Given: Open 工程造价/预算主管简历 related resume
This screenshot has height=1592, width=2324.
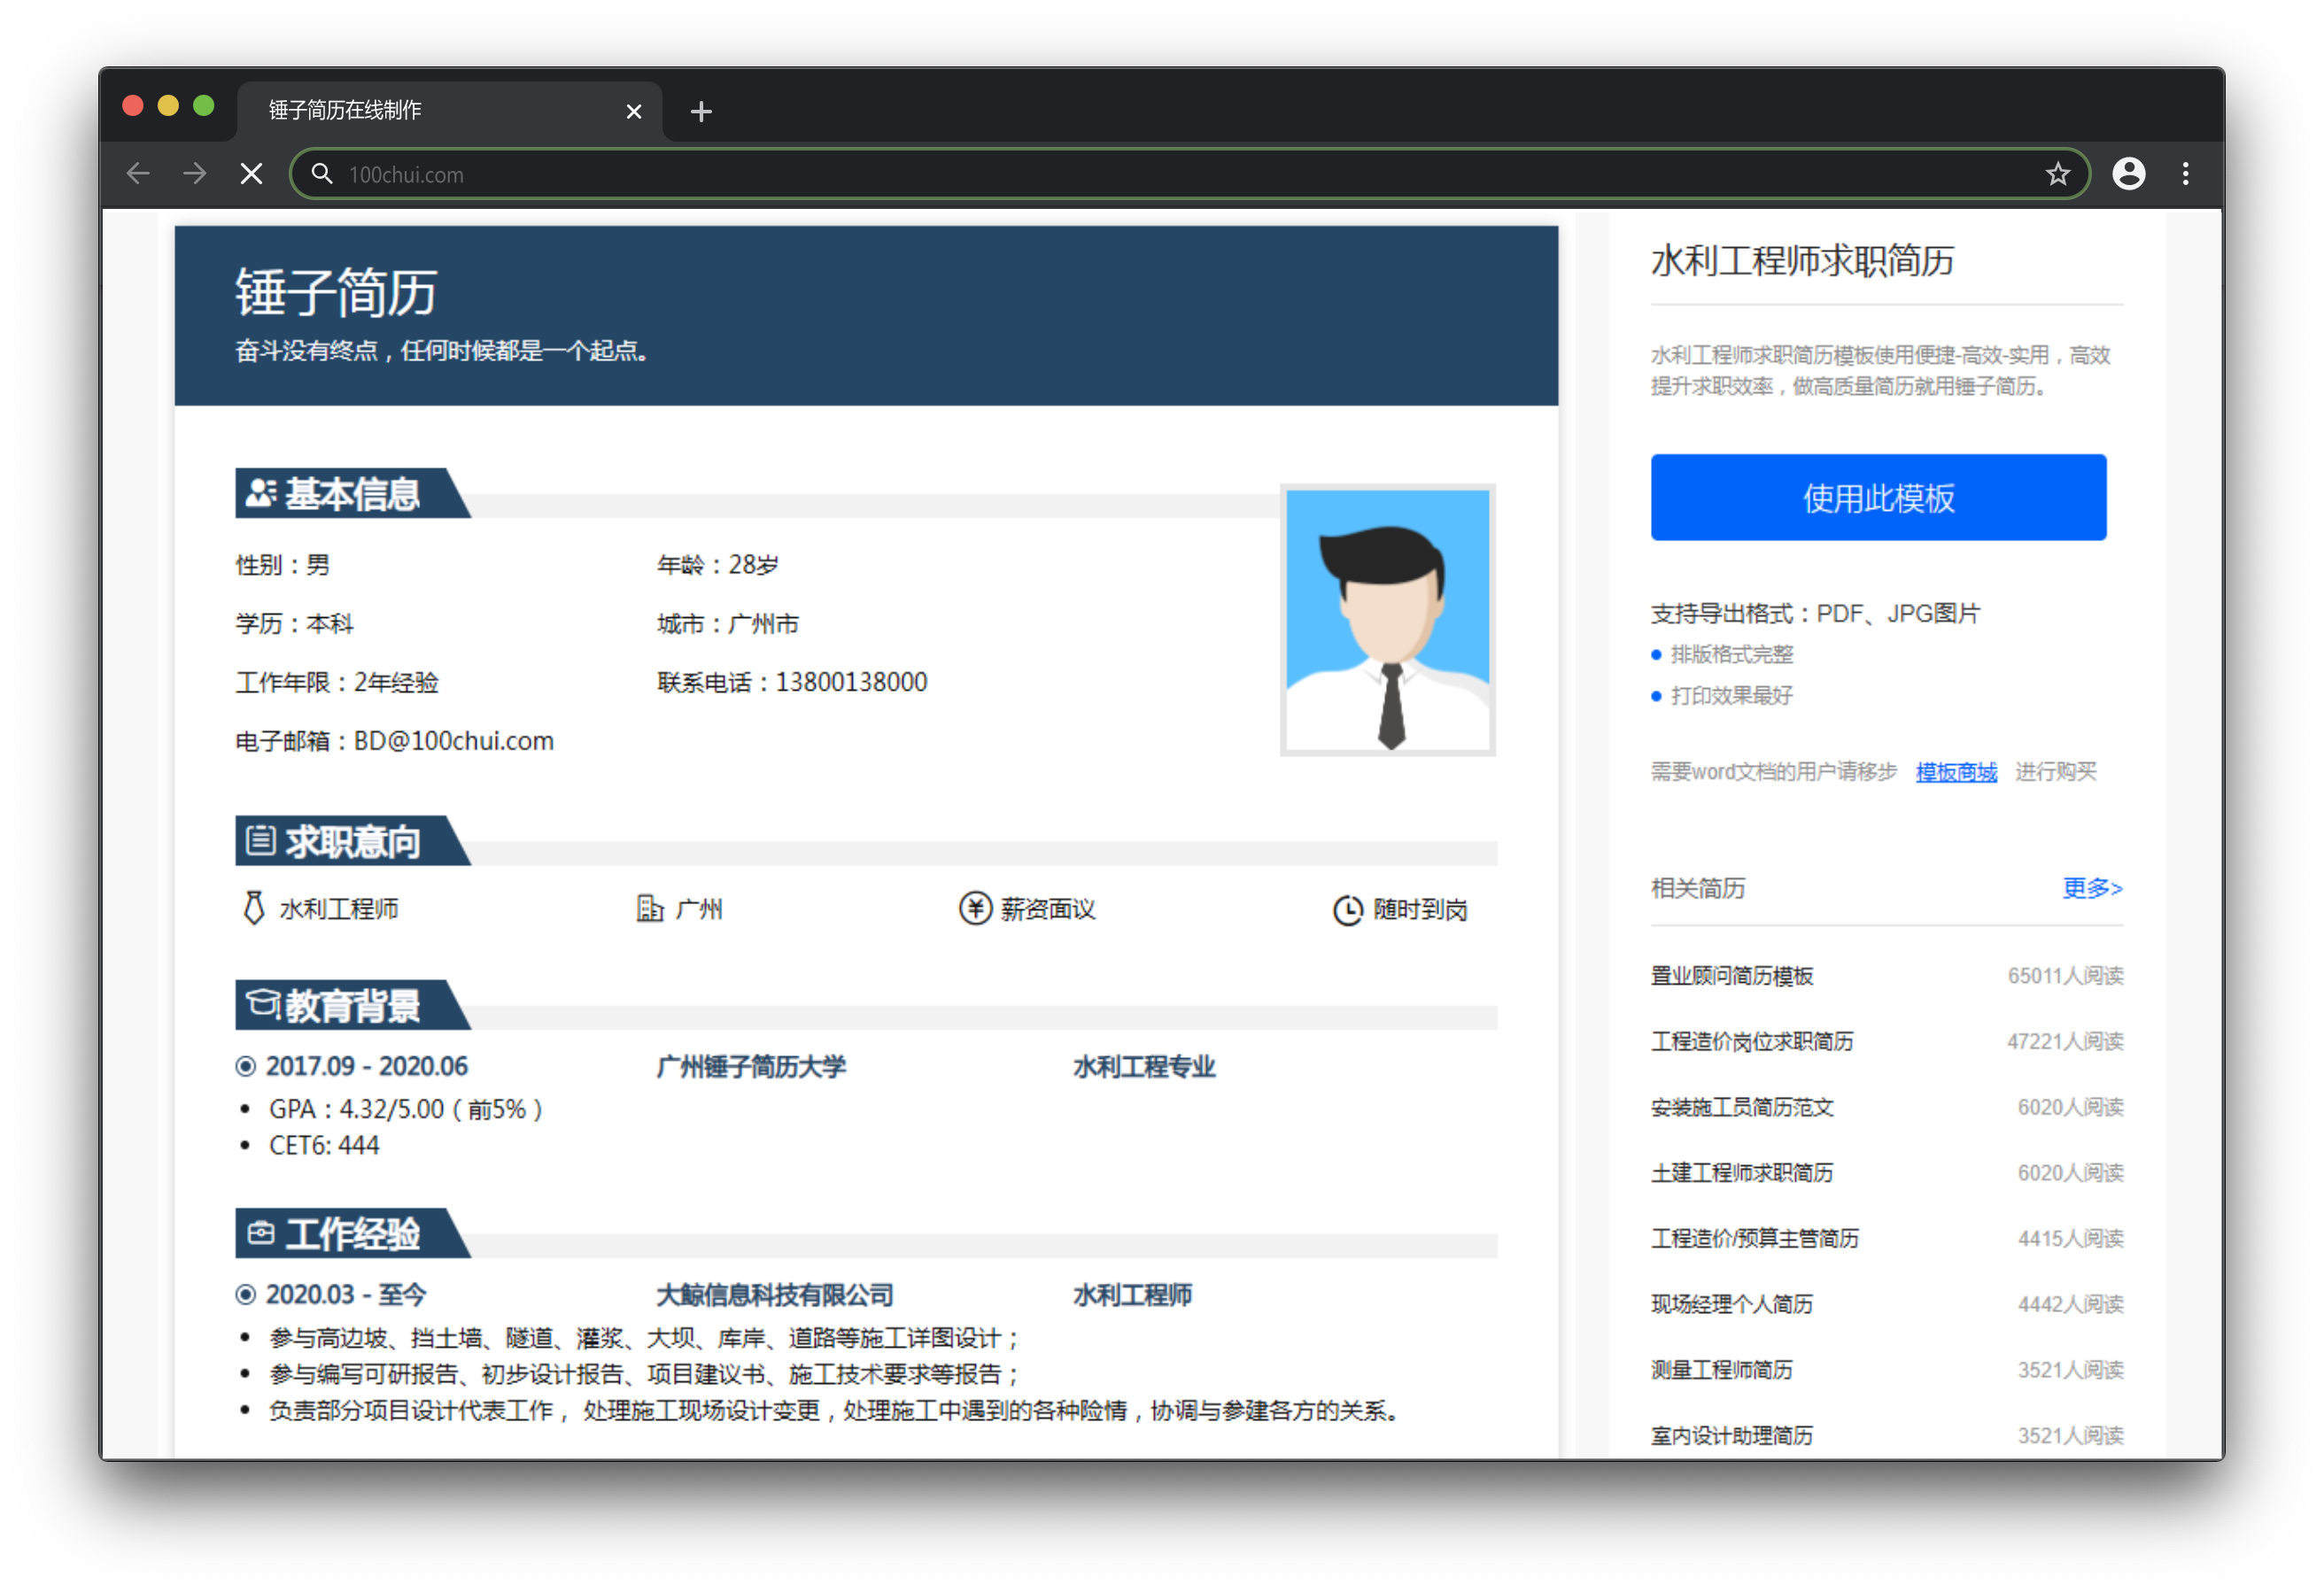Looking at the screenshot, I should click(1755, 1238).
